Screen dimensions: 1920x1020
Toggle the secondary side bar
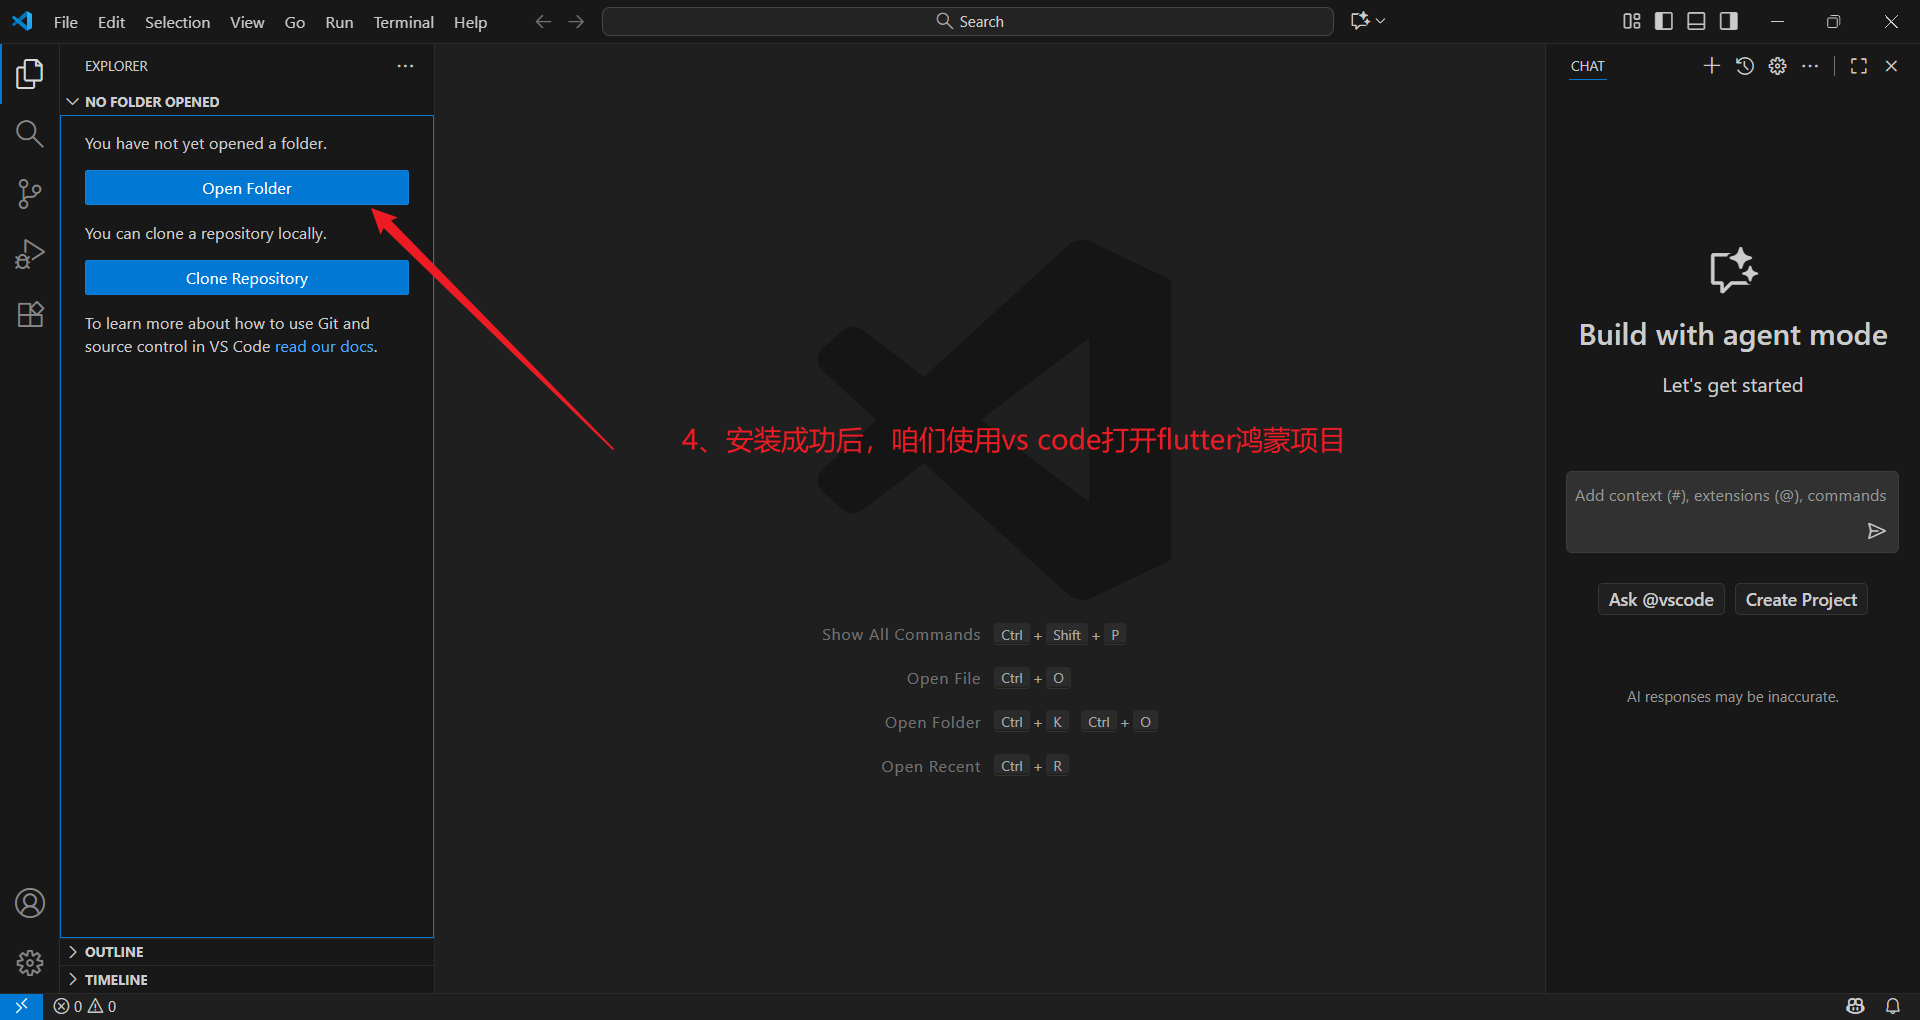pyautogui.click(x=1729, y=21)
